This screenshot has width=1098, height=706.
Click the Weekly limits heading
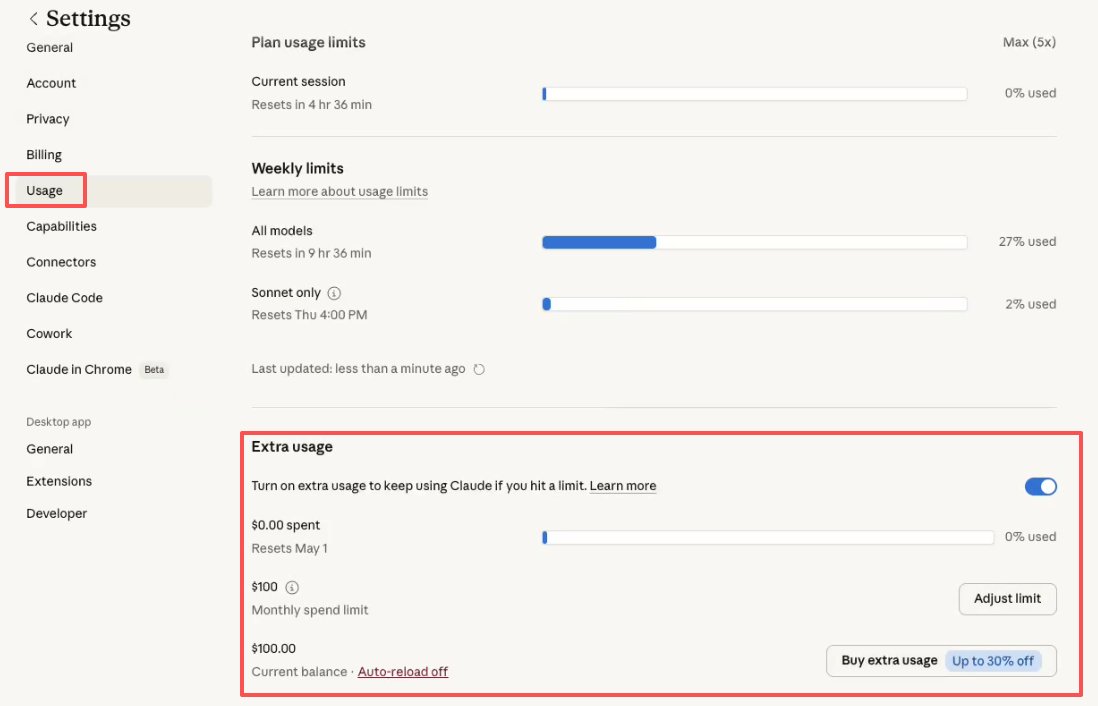click(298, 168)
